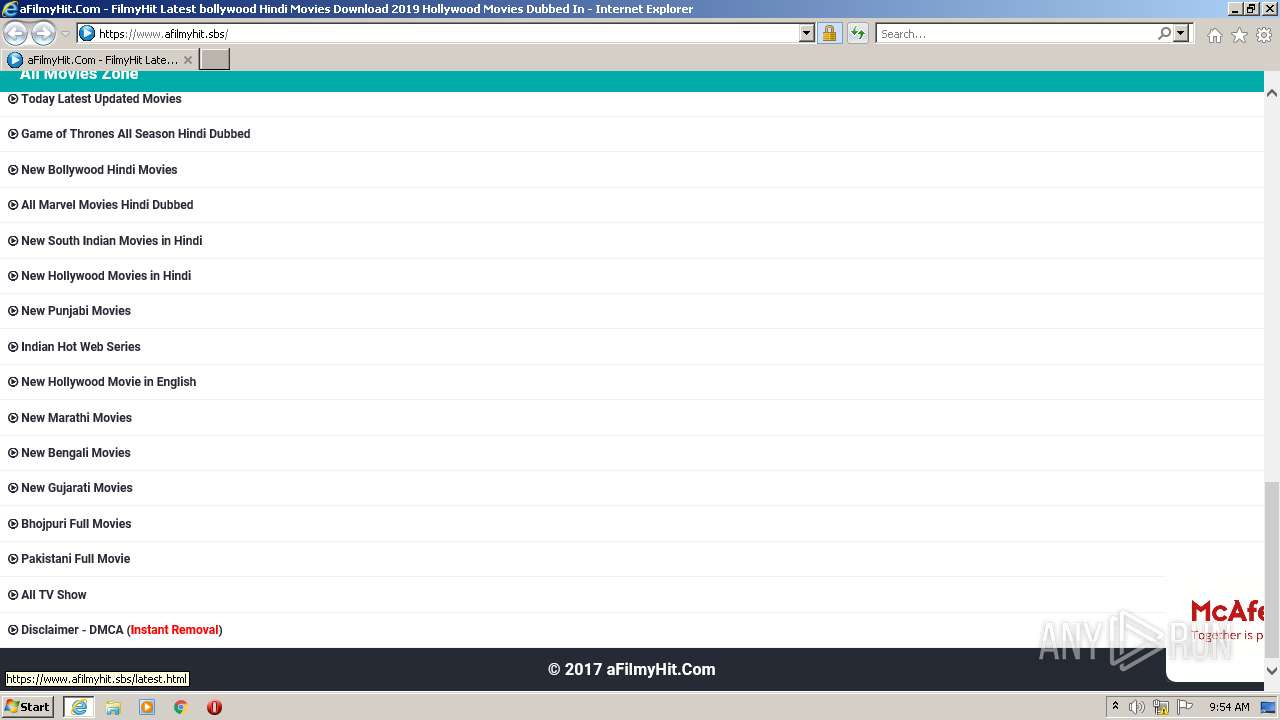This screenshot has height=720, width=1280.
Task: Click the Search box in toolbar
Action: click(1016, 33)
